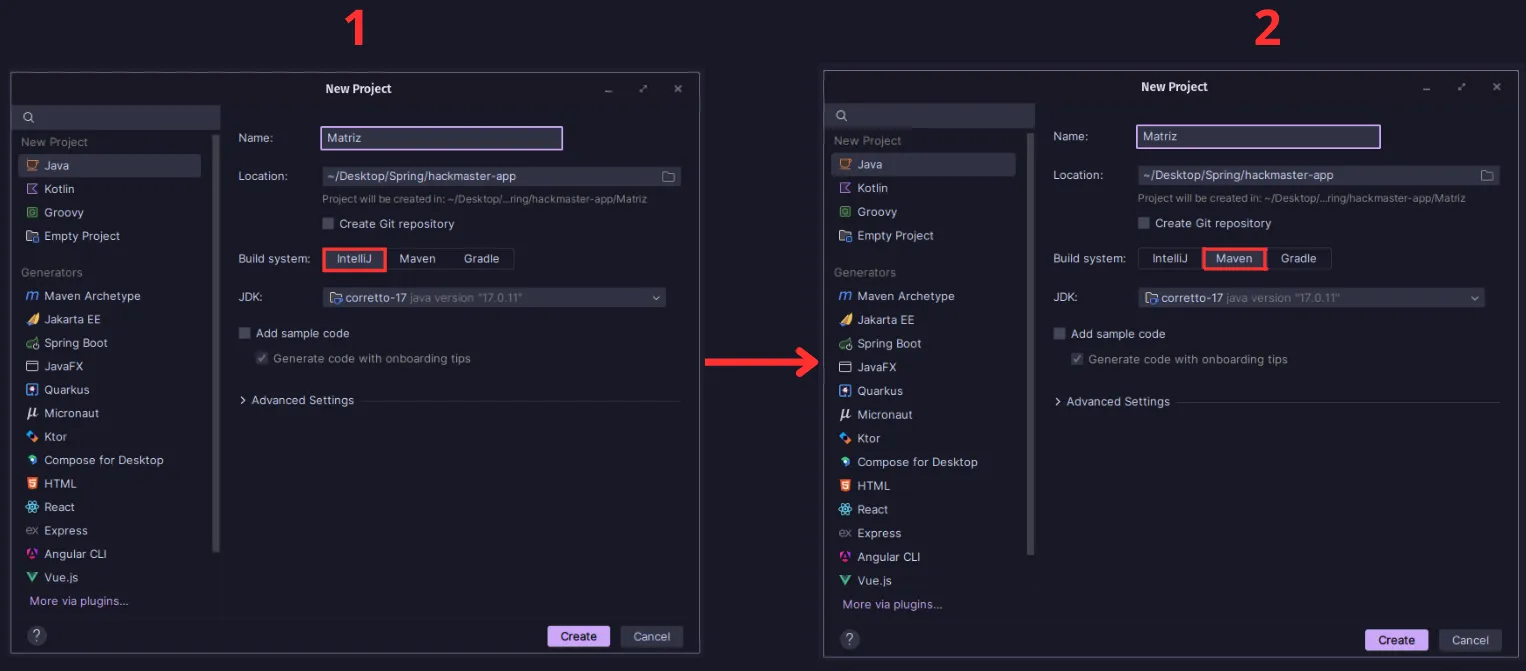Select Kotlin icon in right dialog
This screenshot has width=1526, height=671.
[x=846, y=188]
